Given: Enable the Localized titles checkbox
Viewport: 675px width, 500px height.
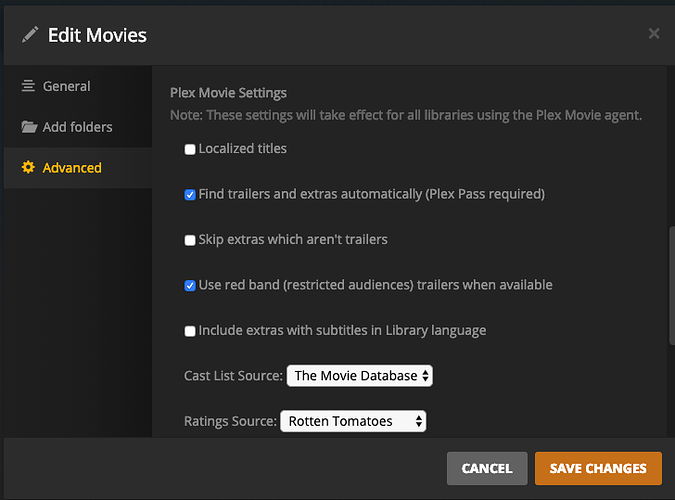Looking at the screenshot, I should tap(190, 149).
